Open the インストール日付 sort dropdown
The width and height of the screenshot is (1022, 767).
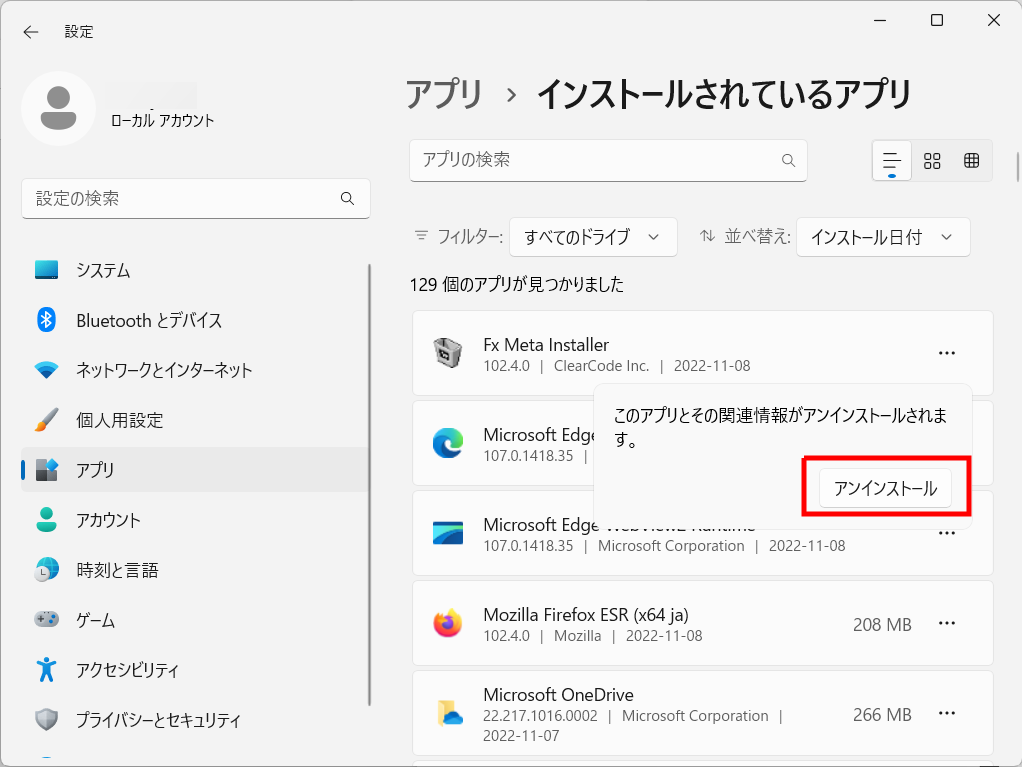click(x=883, y=237)
